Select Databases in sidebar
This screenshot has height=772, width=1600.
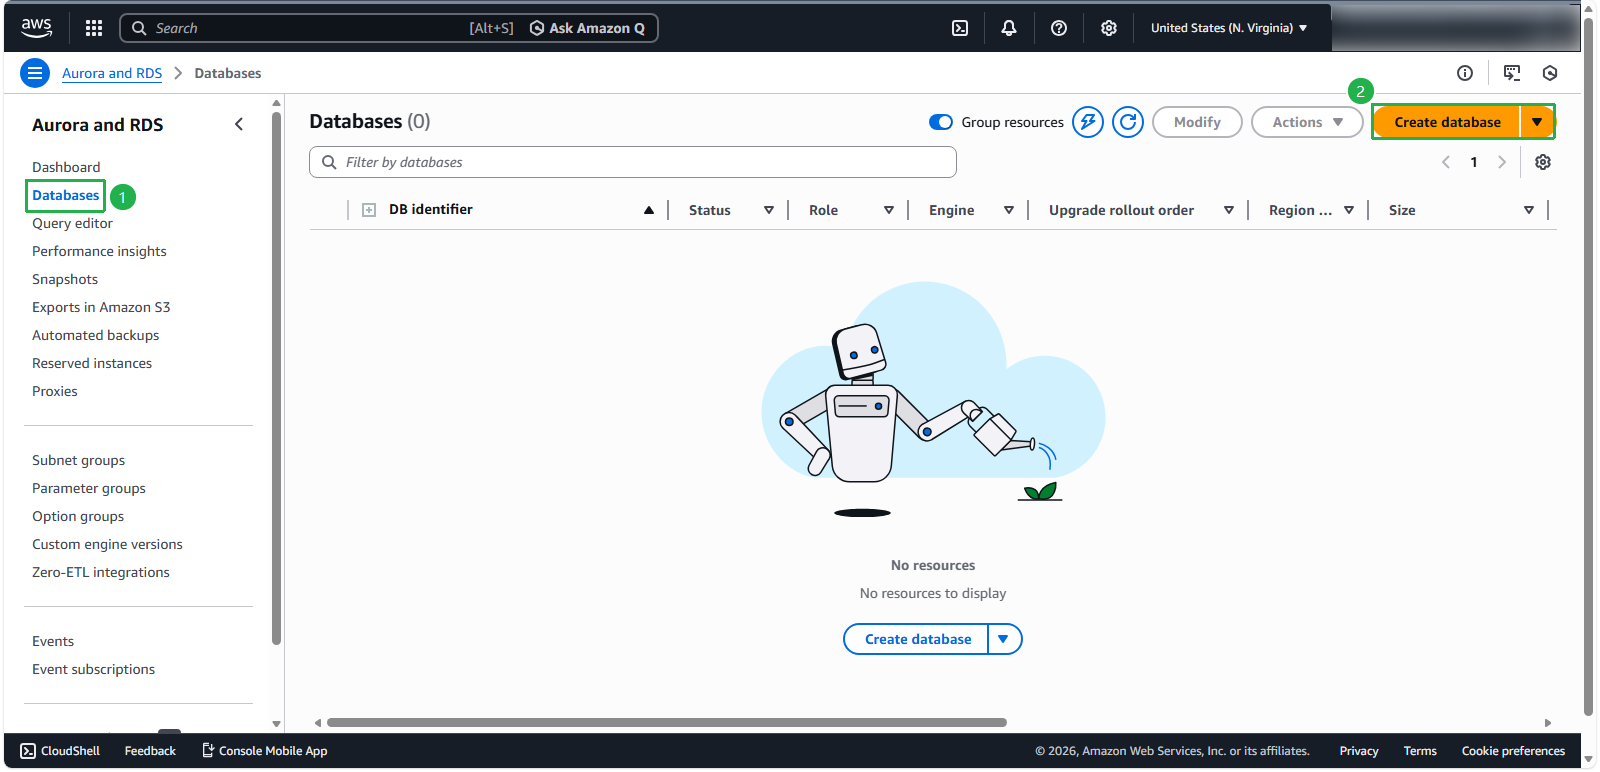coord(66,195)
